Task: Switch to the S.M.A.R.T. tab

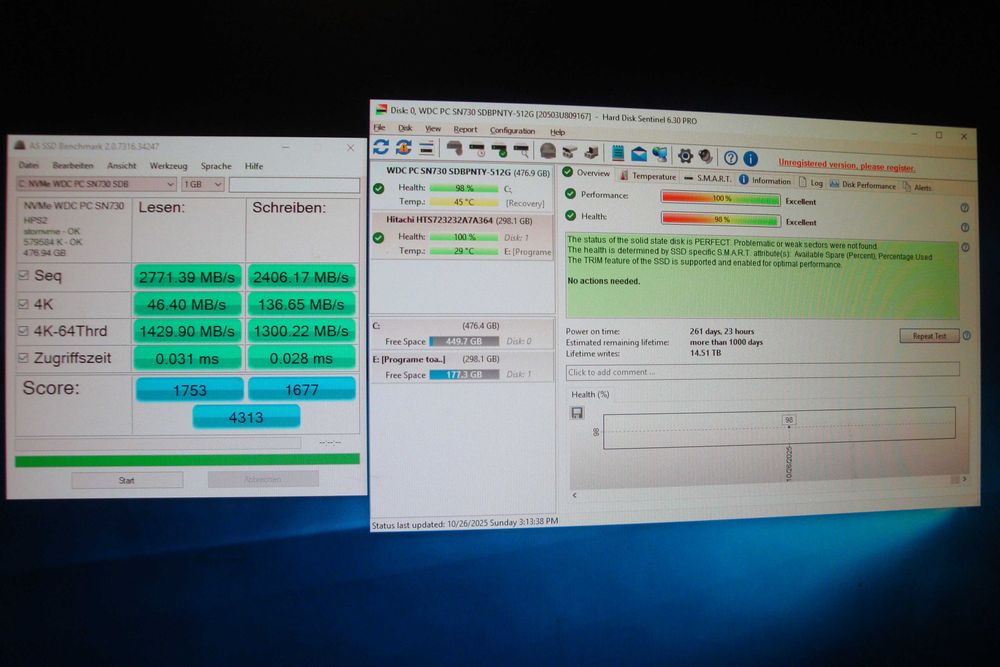Action: pyautogui.click(x=708, y=179)
